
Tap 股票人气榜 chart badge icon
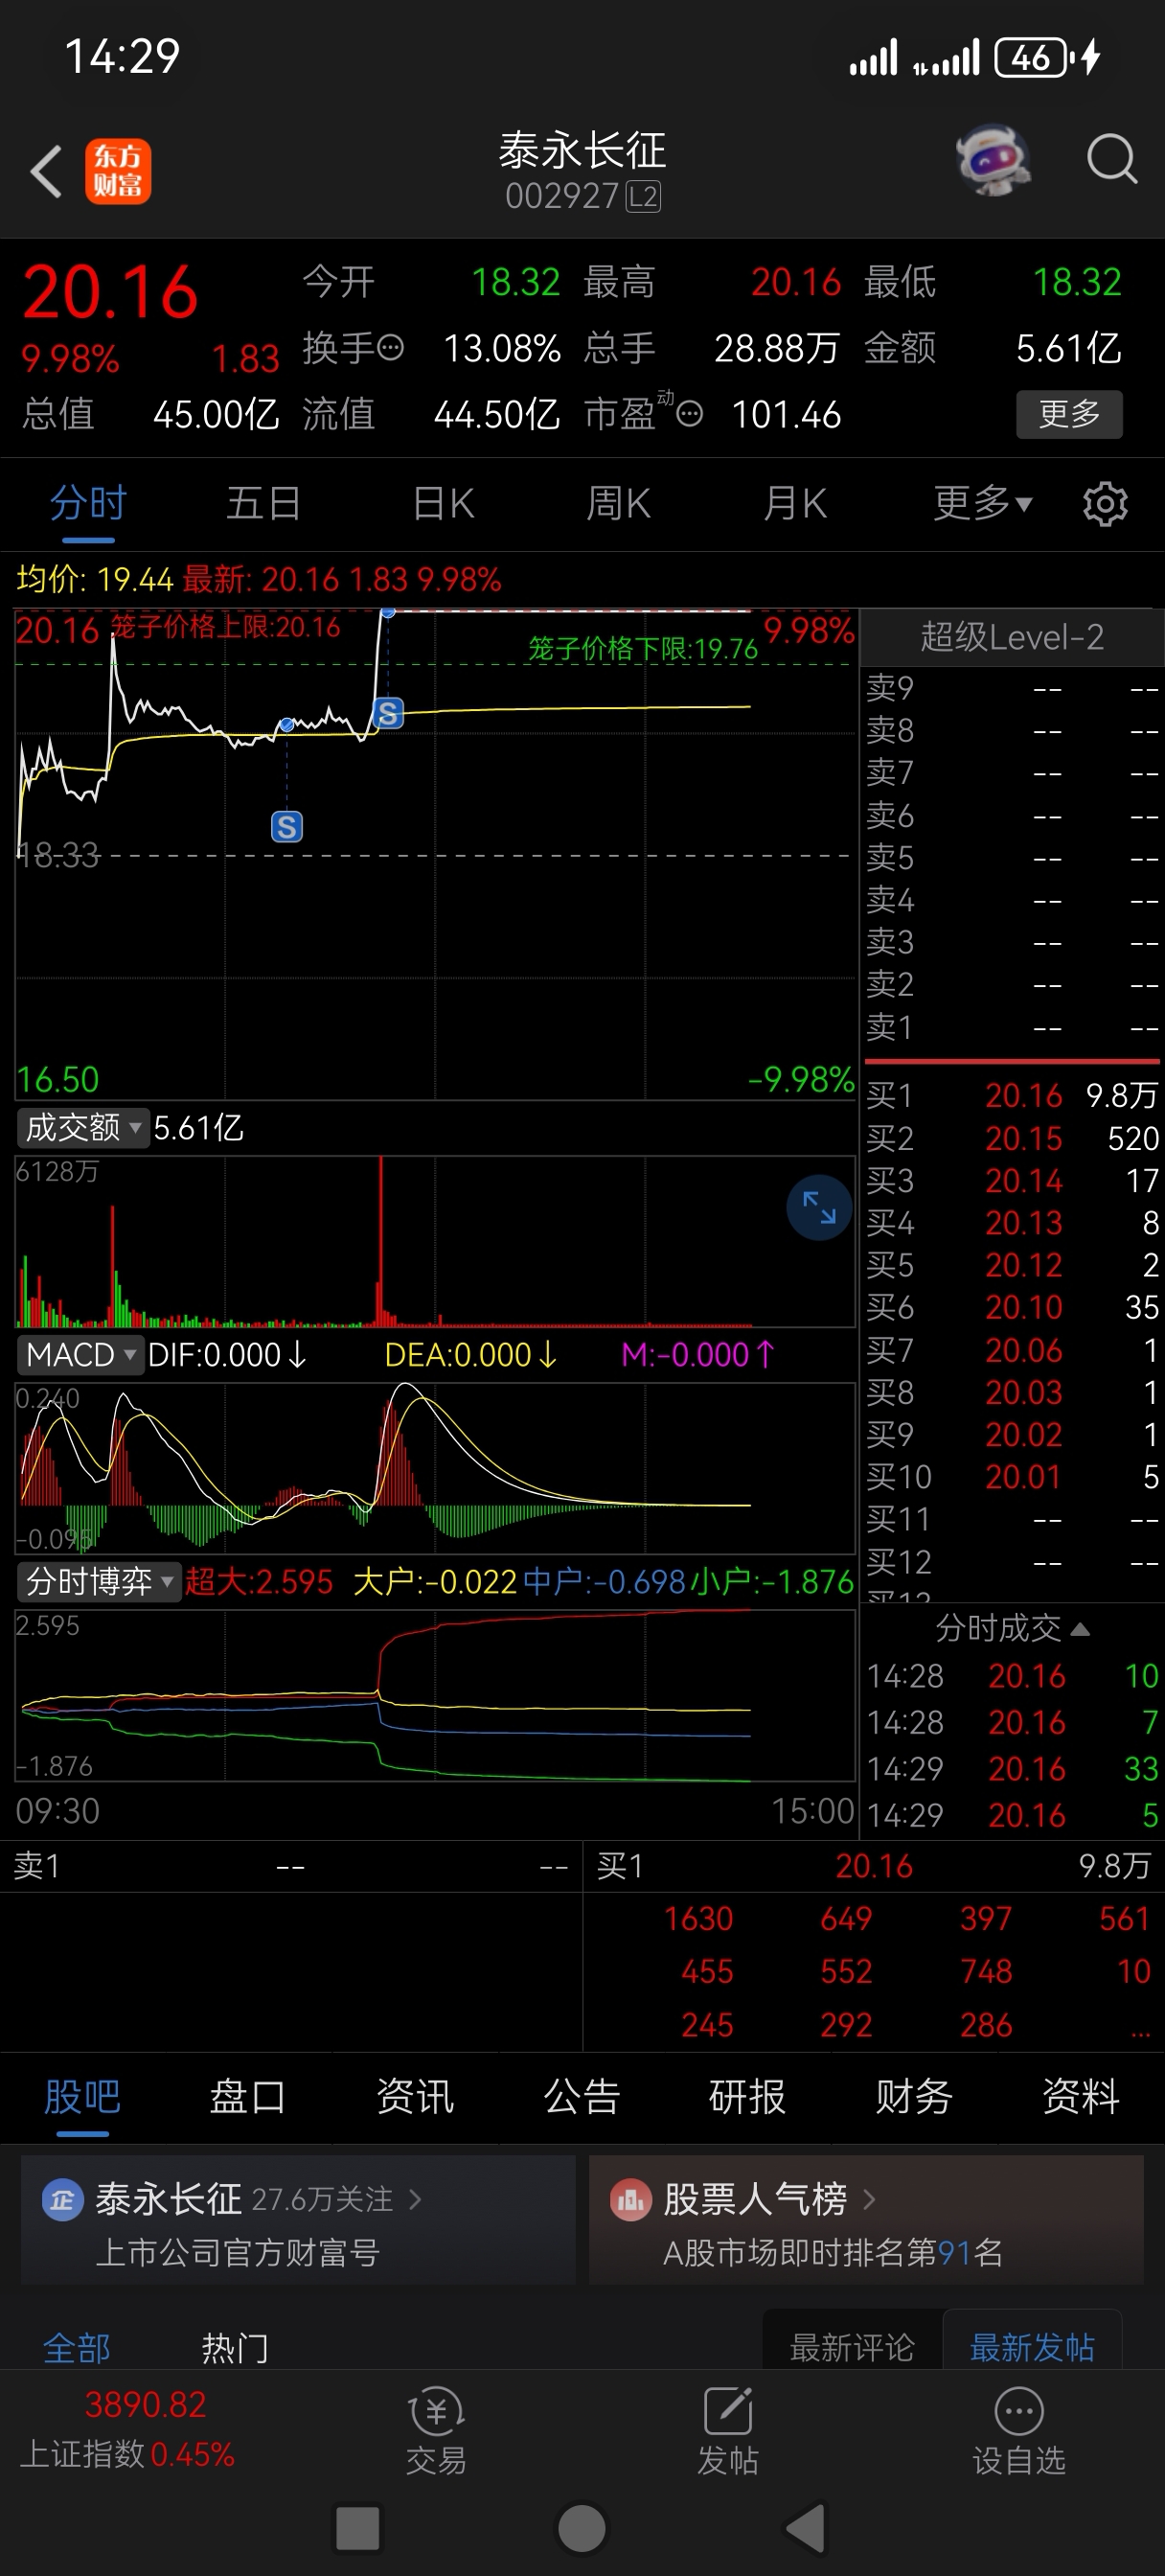click(630, 2200)
